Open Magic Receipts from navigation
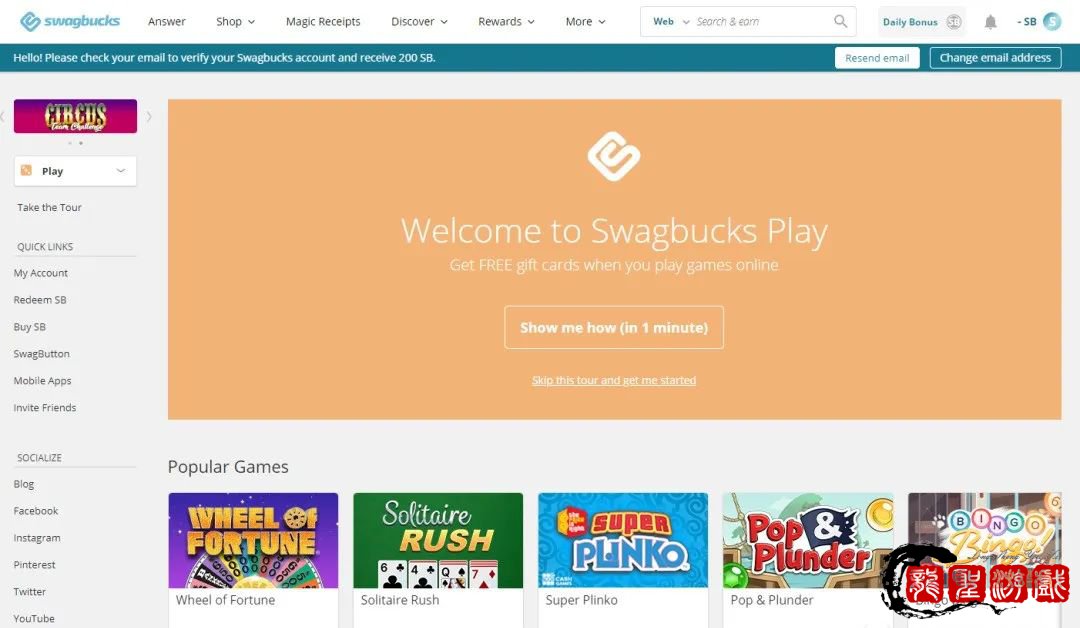1080x628 pixels. click(x=323, y=21)
